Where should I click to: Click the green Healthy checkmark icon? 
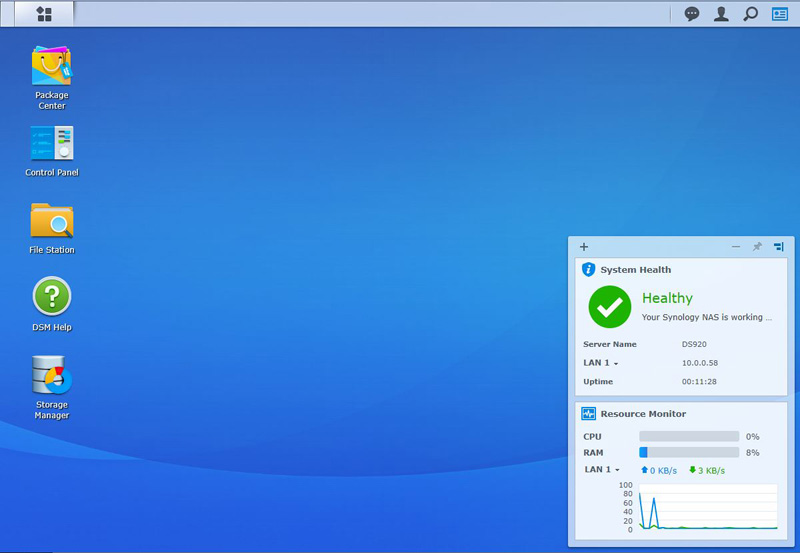[610, 307]
